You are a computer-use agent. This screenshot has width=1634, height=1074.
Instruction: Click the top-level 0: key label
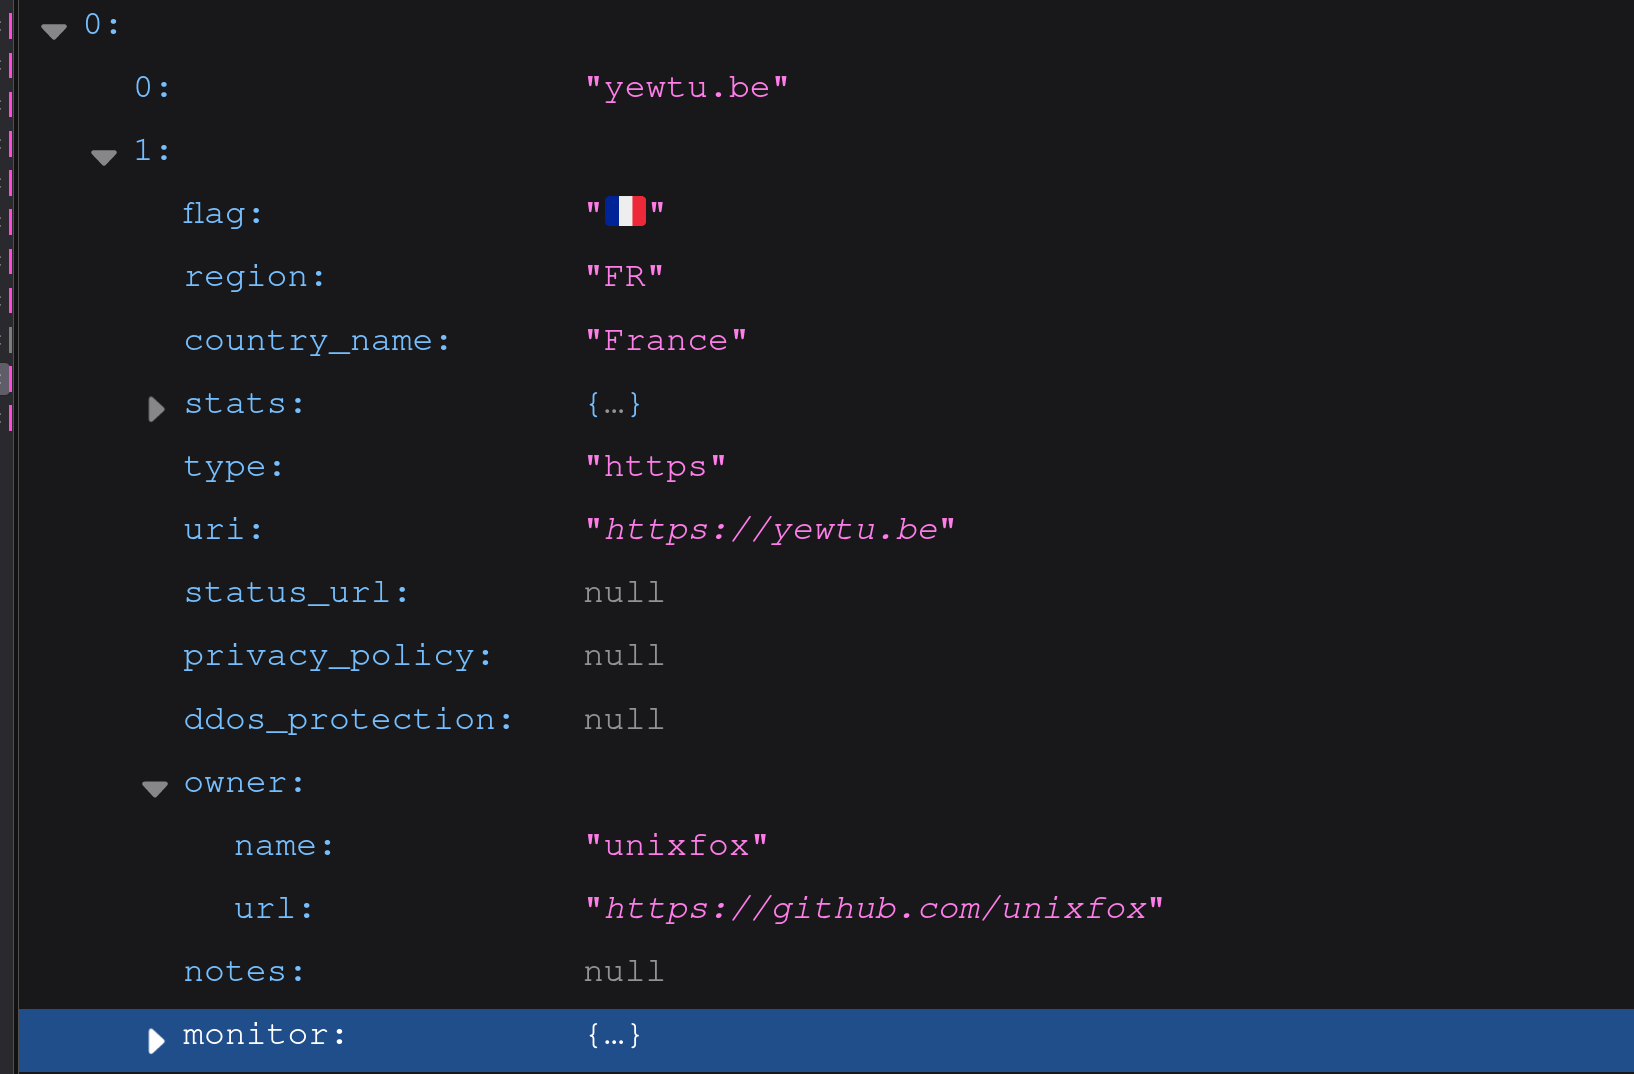pos(102,25)
